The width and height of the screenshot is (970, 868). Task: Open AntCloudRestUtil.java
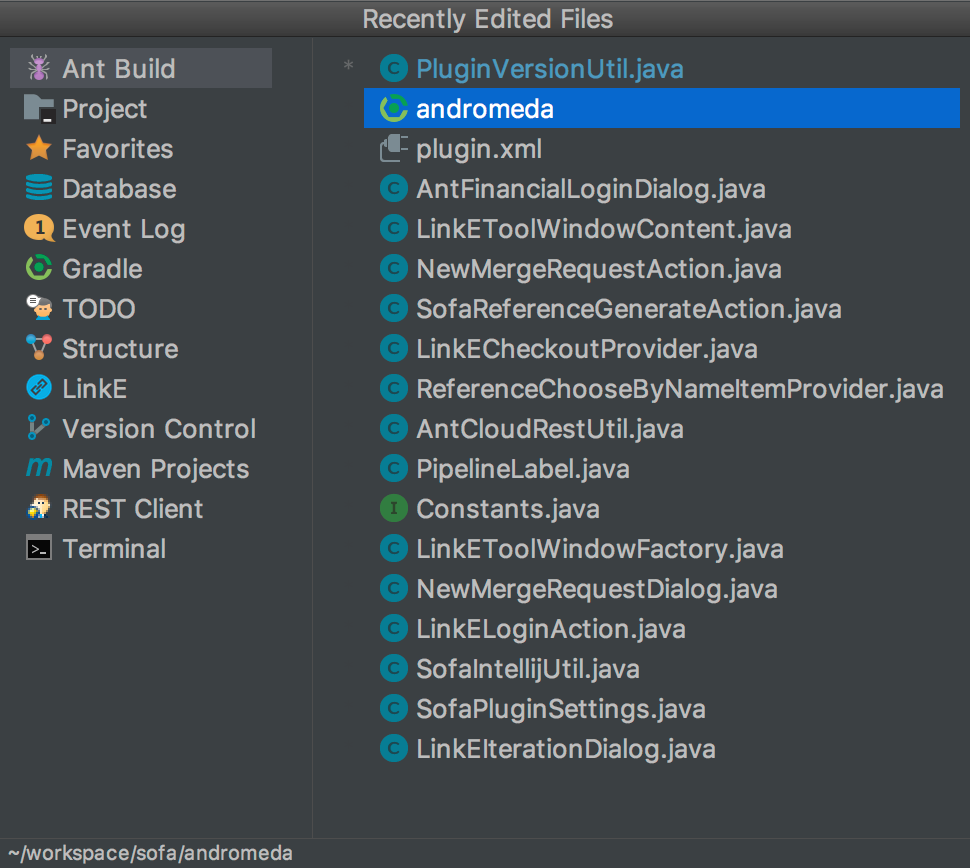(662, 428)
